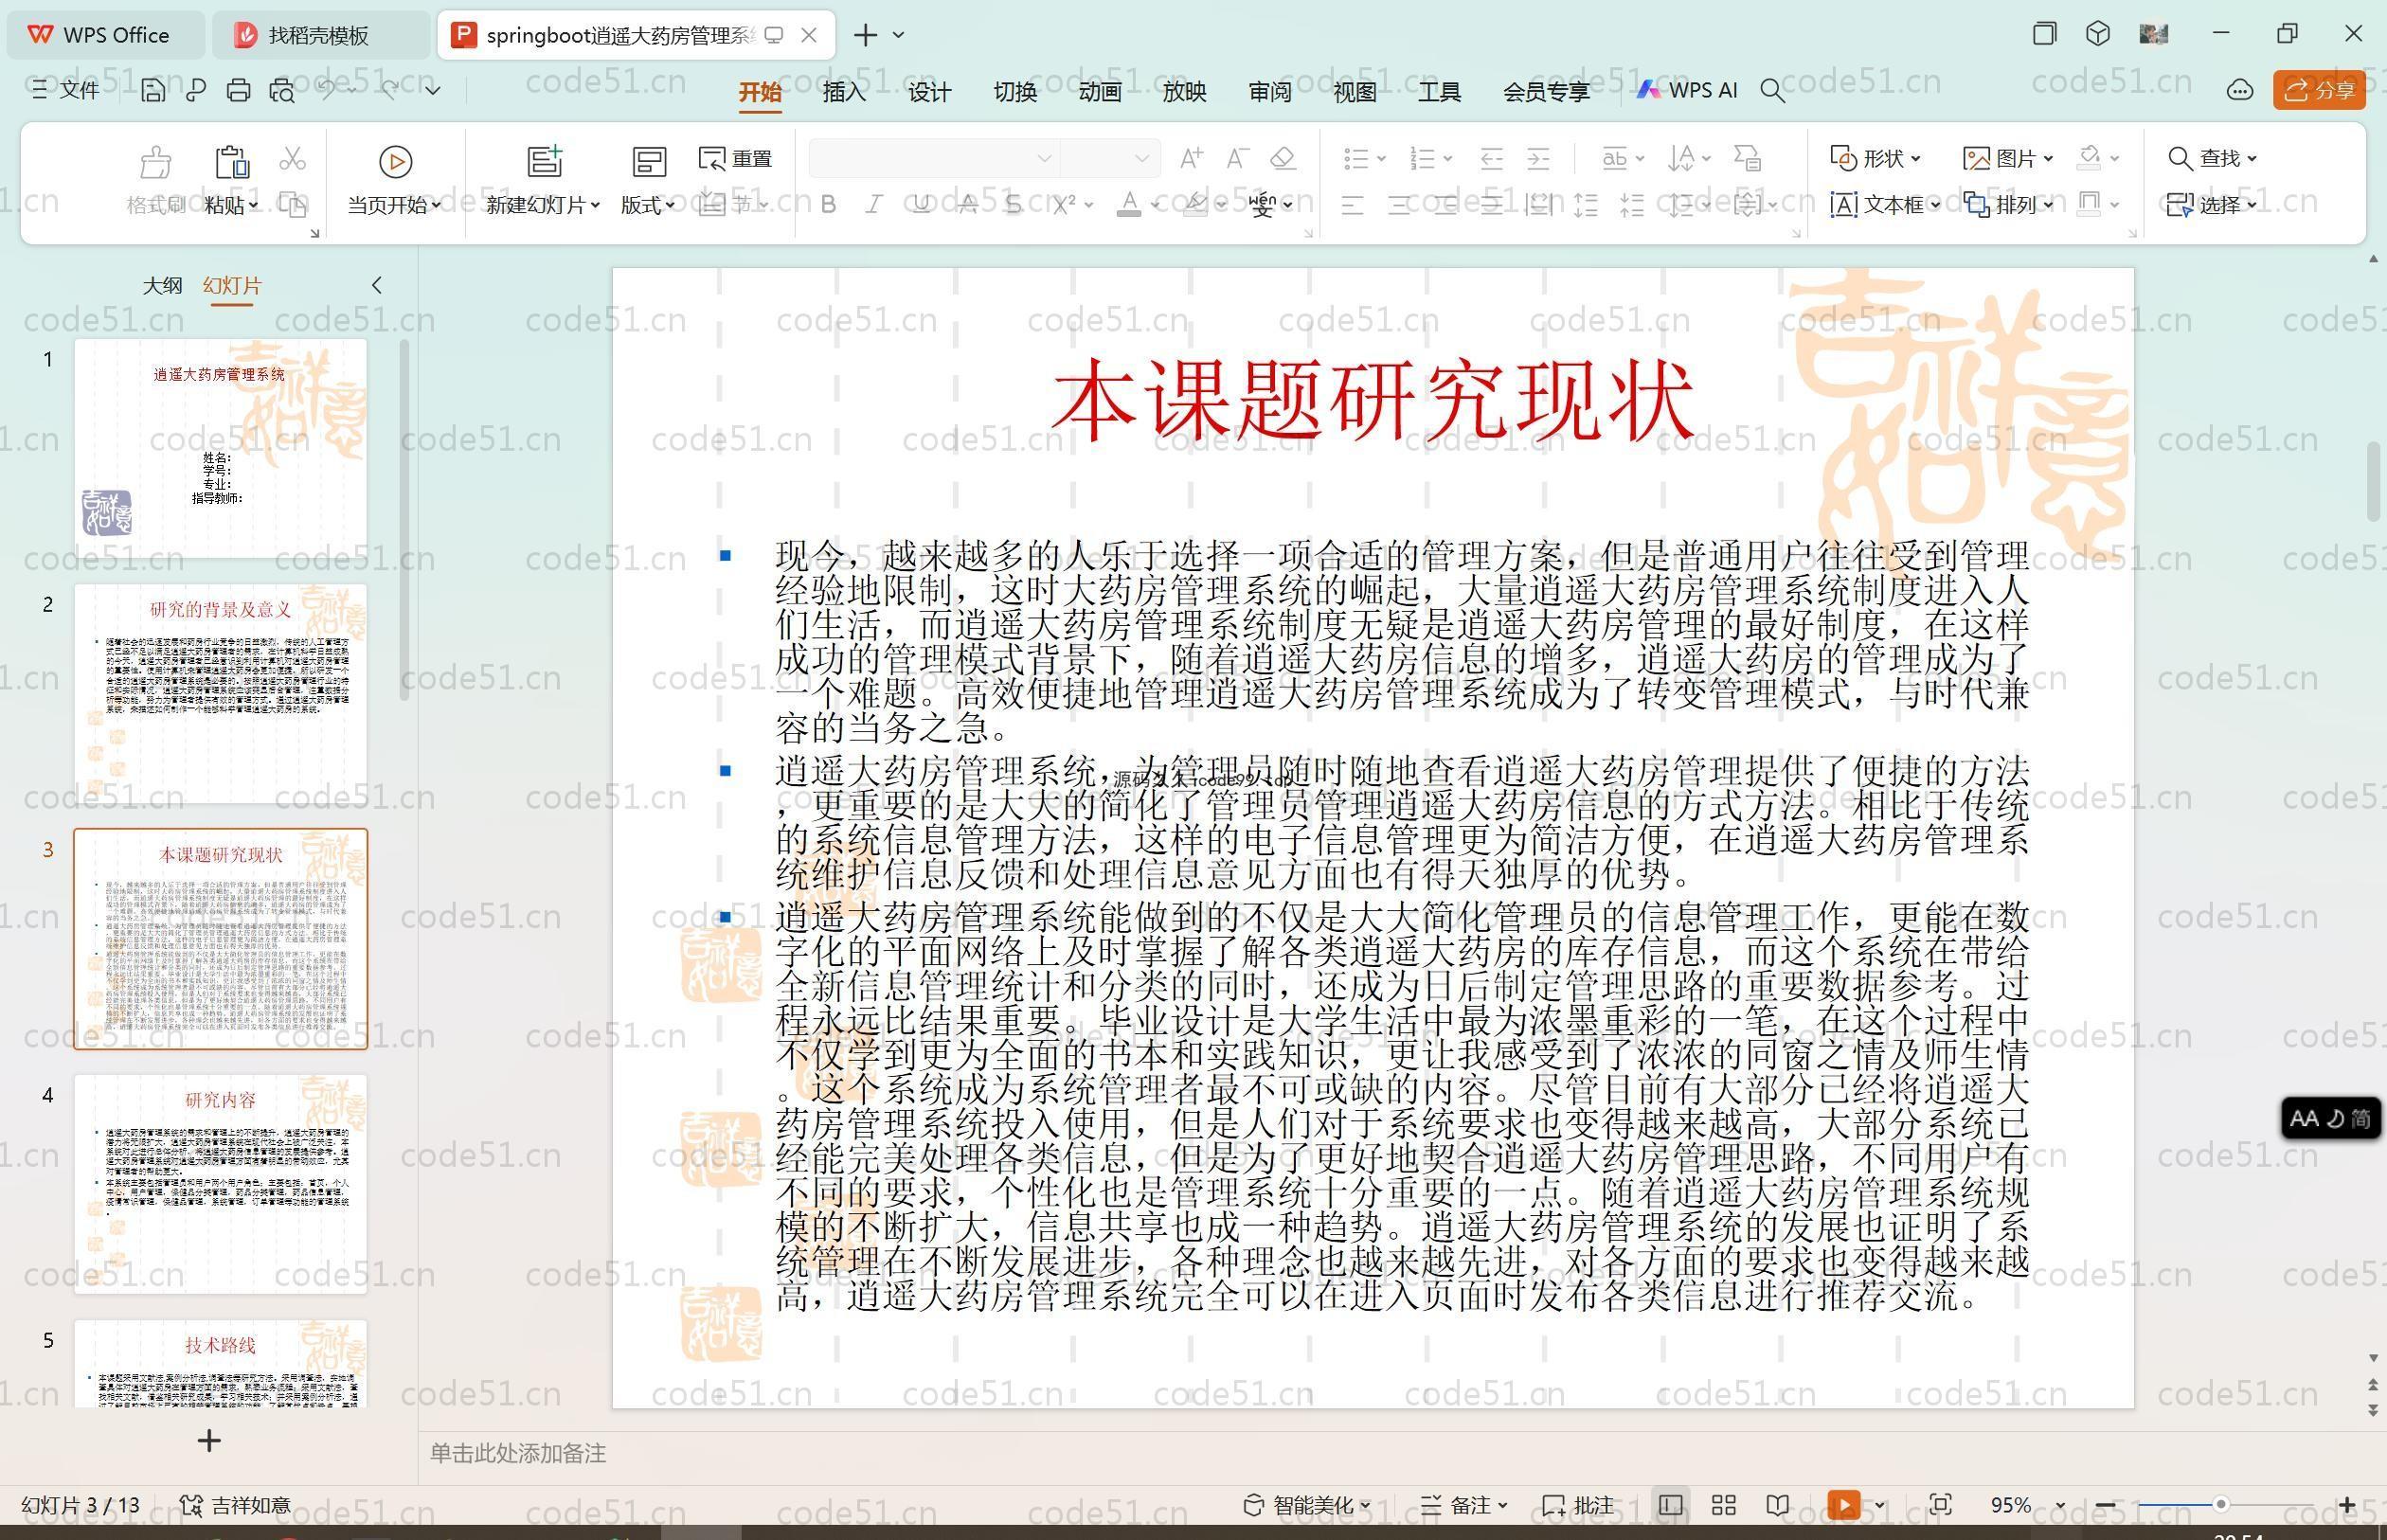The height and width of the screenshot is (1540, 2387).
Task: Click the Cut scissors icon
Action: pos(292,158)
